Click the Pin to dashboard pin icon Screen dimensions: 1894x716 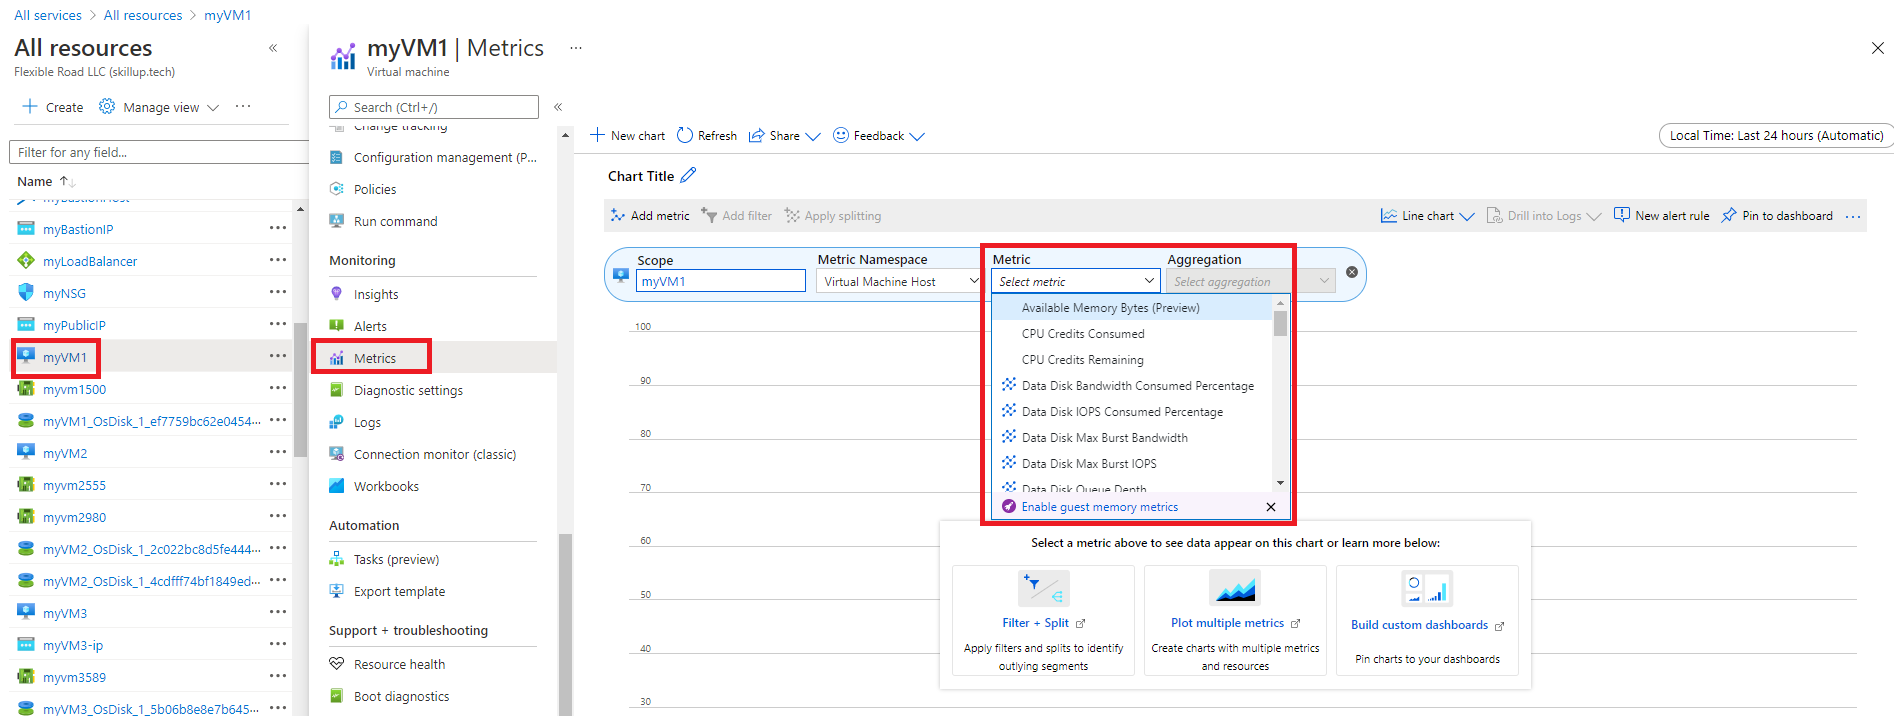[1728, 215]
